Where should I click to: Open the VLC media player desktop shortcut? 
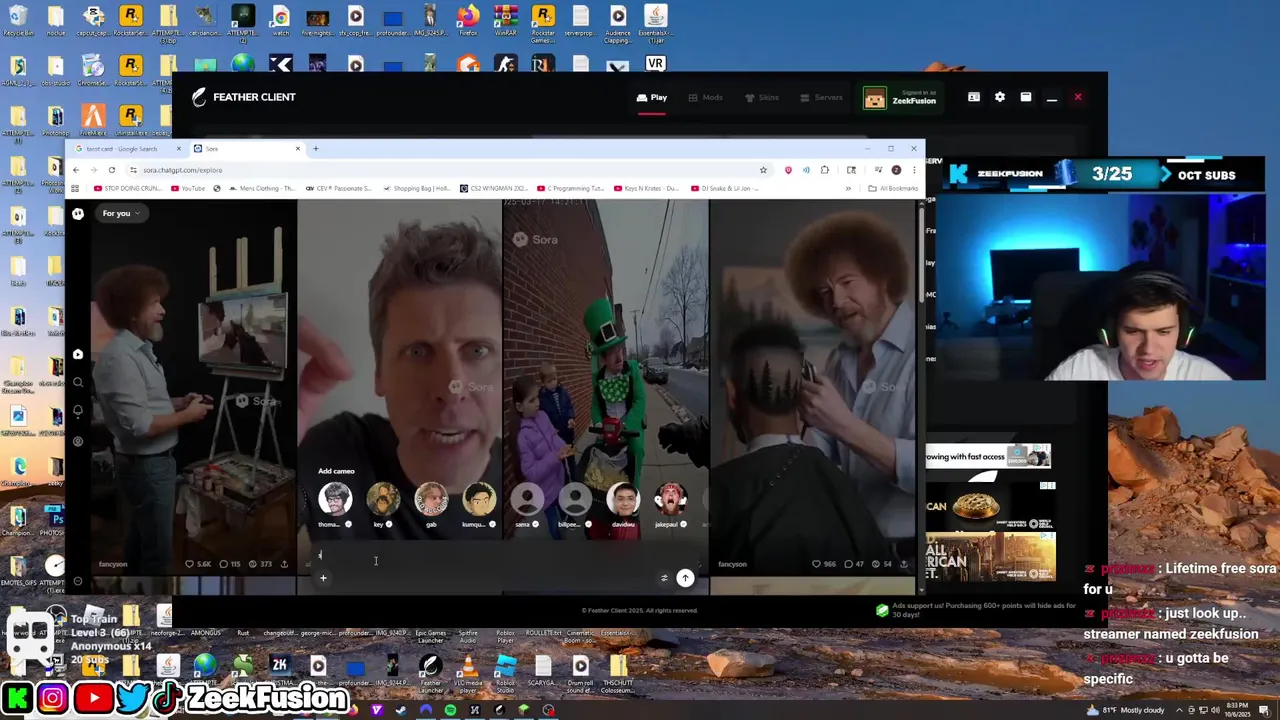467,670
